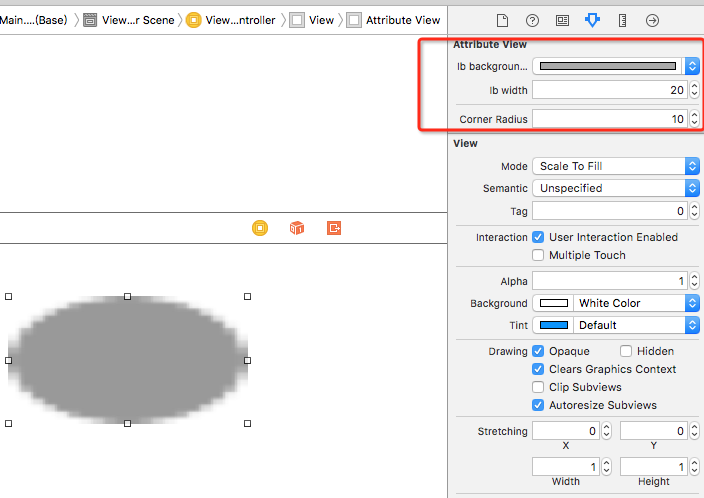
Task: Click the Alpha value field
Action: [x=610, y=281]
